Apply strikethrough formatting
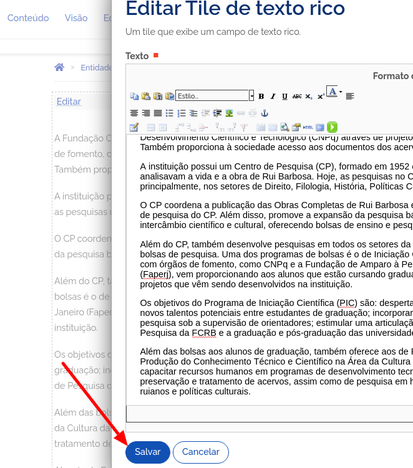Image resolution: width=413 pixels, height=468 pixels. [297, 96]
